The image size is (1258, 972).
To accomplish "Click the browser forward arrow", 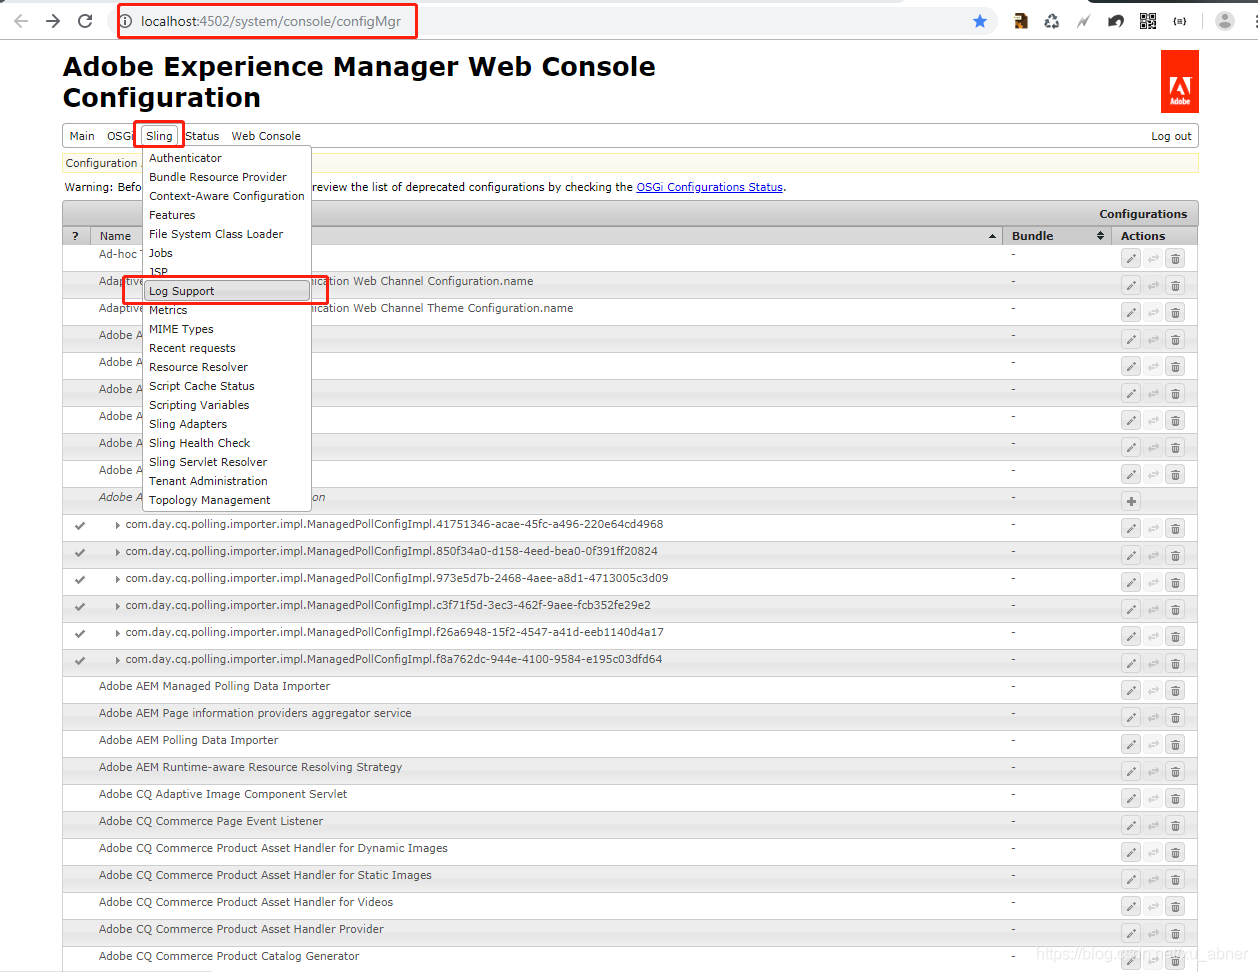I will coord(53,21).
